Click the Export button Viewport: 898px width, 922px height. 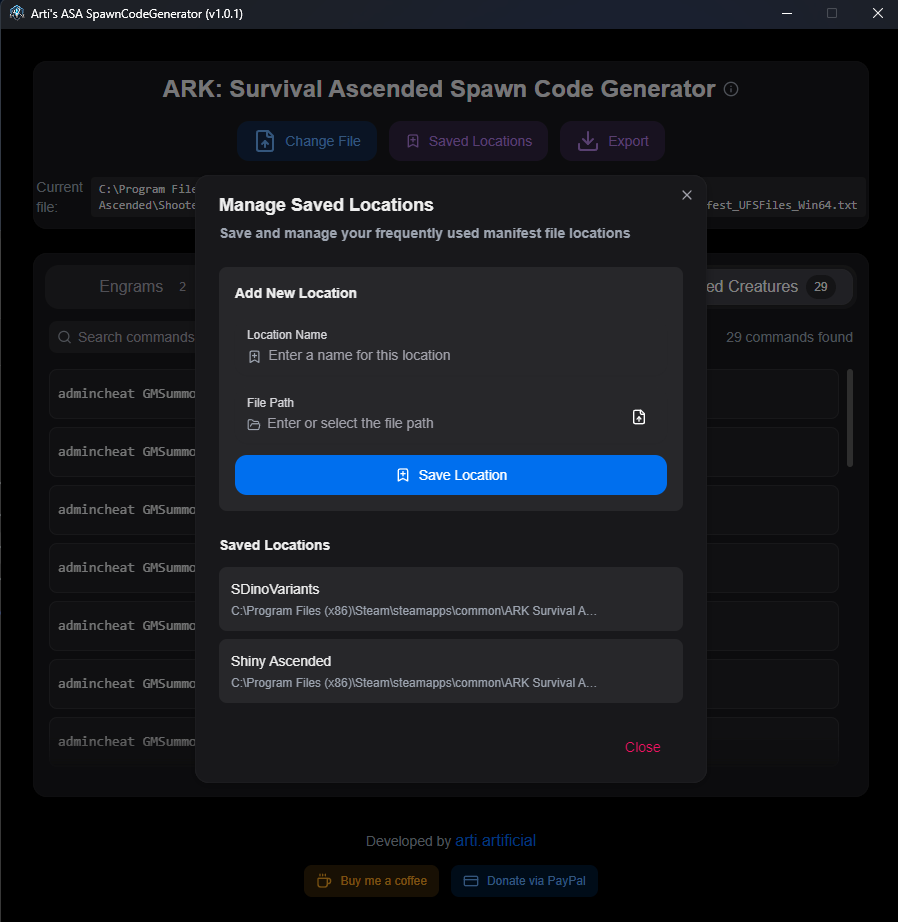(612, 141)
